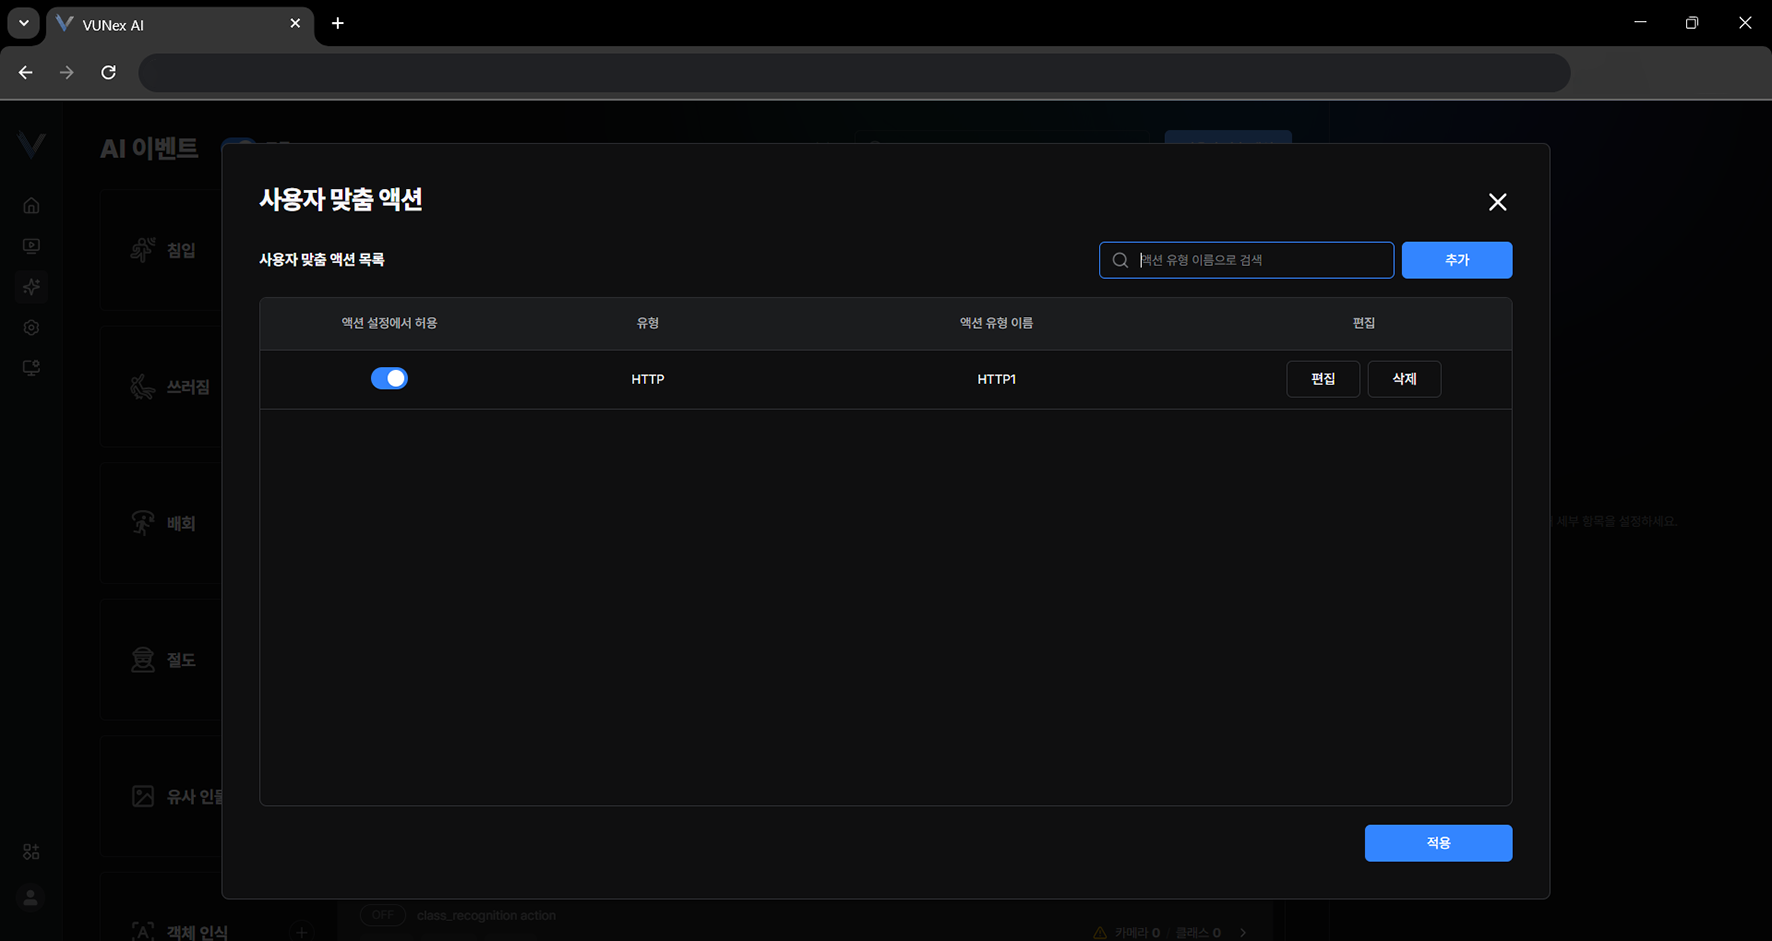Viewport: 1772px width, 941px height.
Task: Click the search magnifier icon
Action: pyautogui.click(x=1120, y=260)
